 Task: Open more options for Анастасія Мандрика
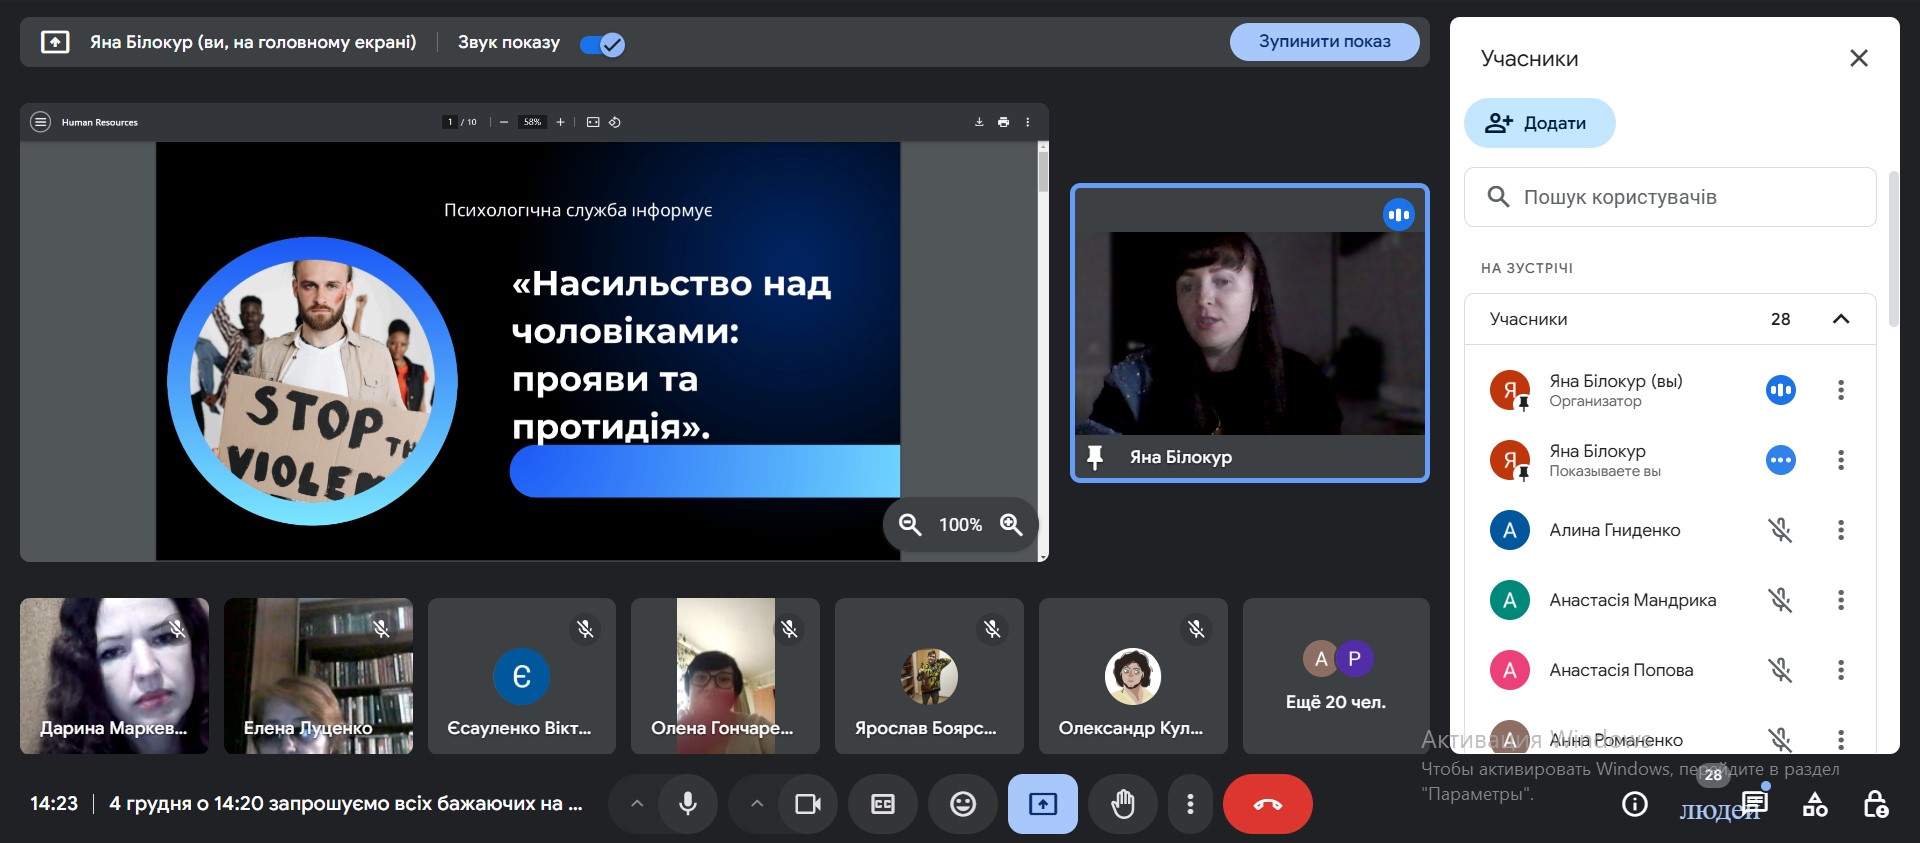1840,600
